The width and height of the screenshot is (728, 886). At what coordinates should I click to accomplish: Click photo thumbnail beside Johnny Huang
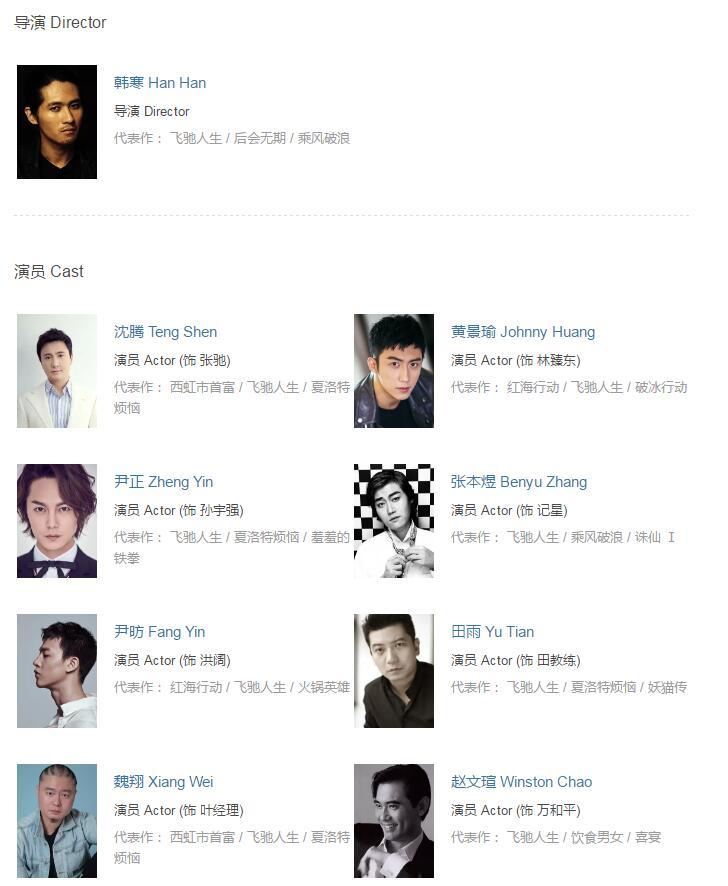click(x=394, y=371)
